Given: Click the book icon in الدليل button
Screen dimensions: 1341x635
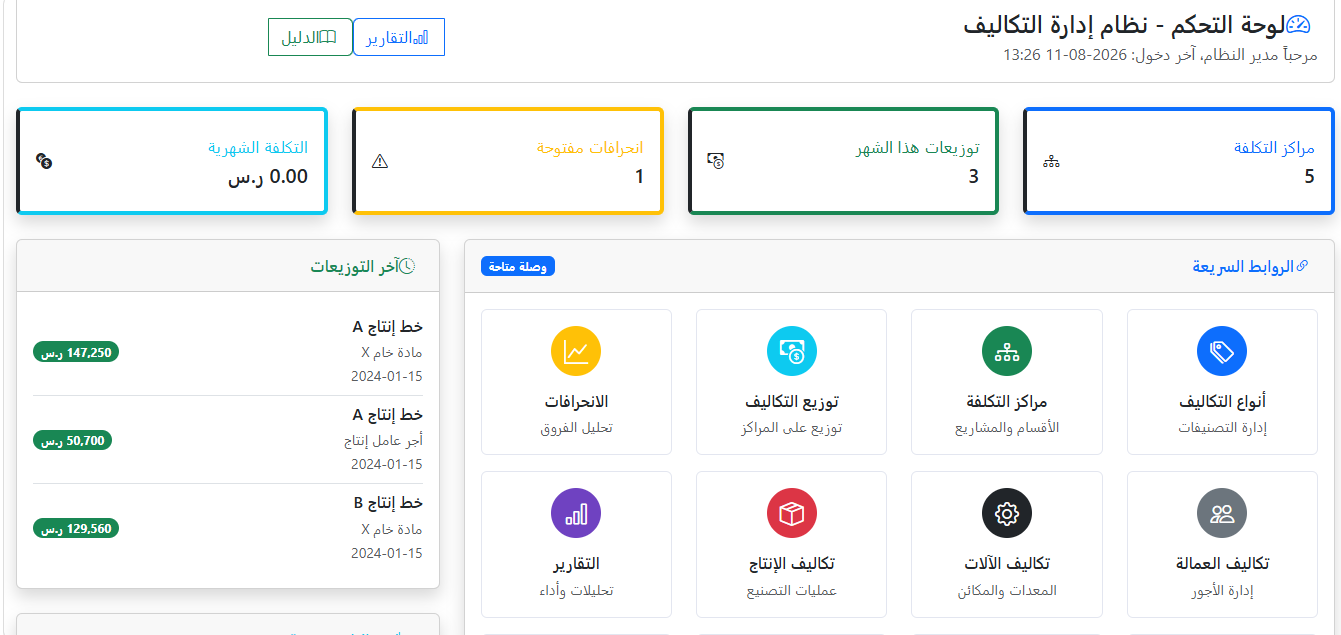Looking at the screenshot, I should pyautogui.click(x=327, y=37).
